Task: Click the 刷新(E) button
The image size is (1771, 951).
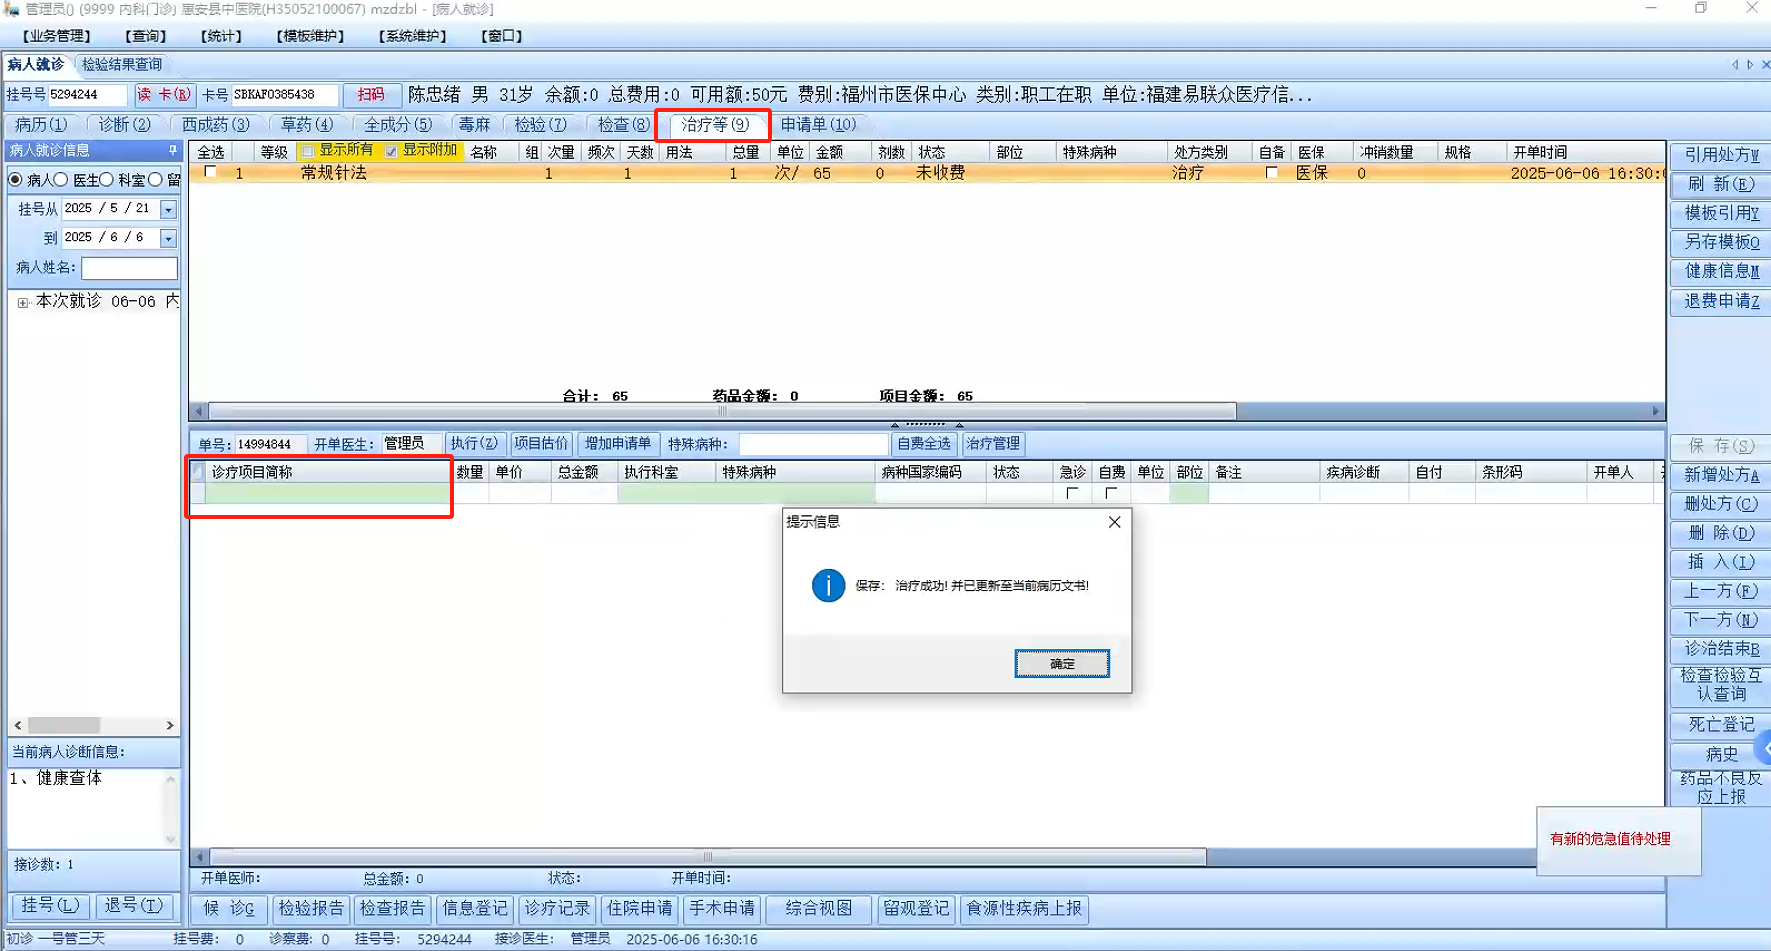Action: tap(1720, 184)
